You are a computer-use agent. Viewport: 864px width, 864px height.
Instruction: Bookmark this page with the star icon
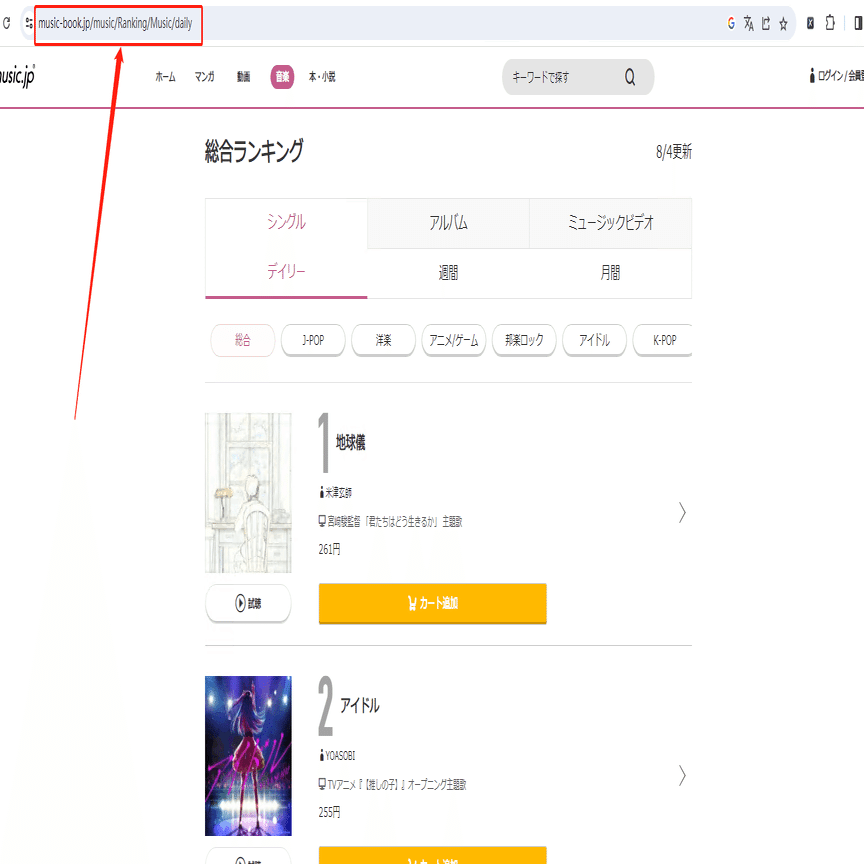pyautogui.click(x=783, y=23)
